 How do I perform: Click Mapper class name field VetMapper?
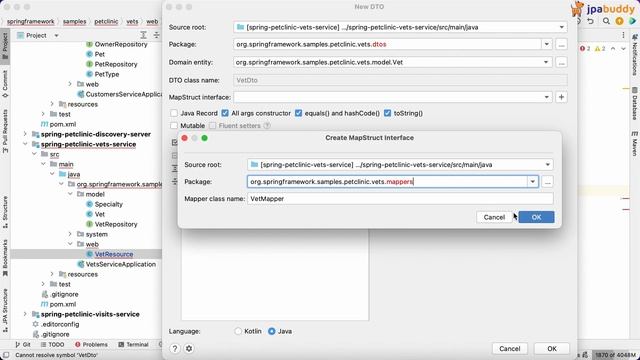point(400,199)
